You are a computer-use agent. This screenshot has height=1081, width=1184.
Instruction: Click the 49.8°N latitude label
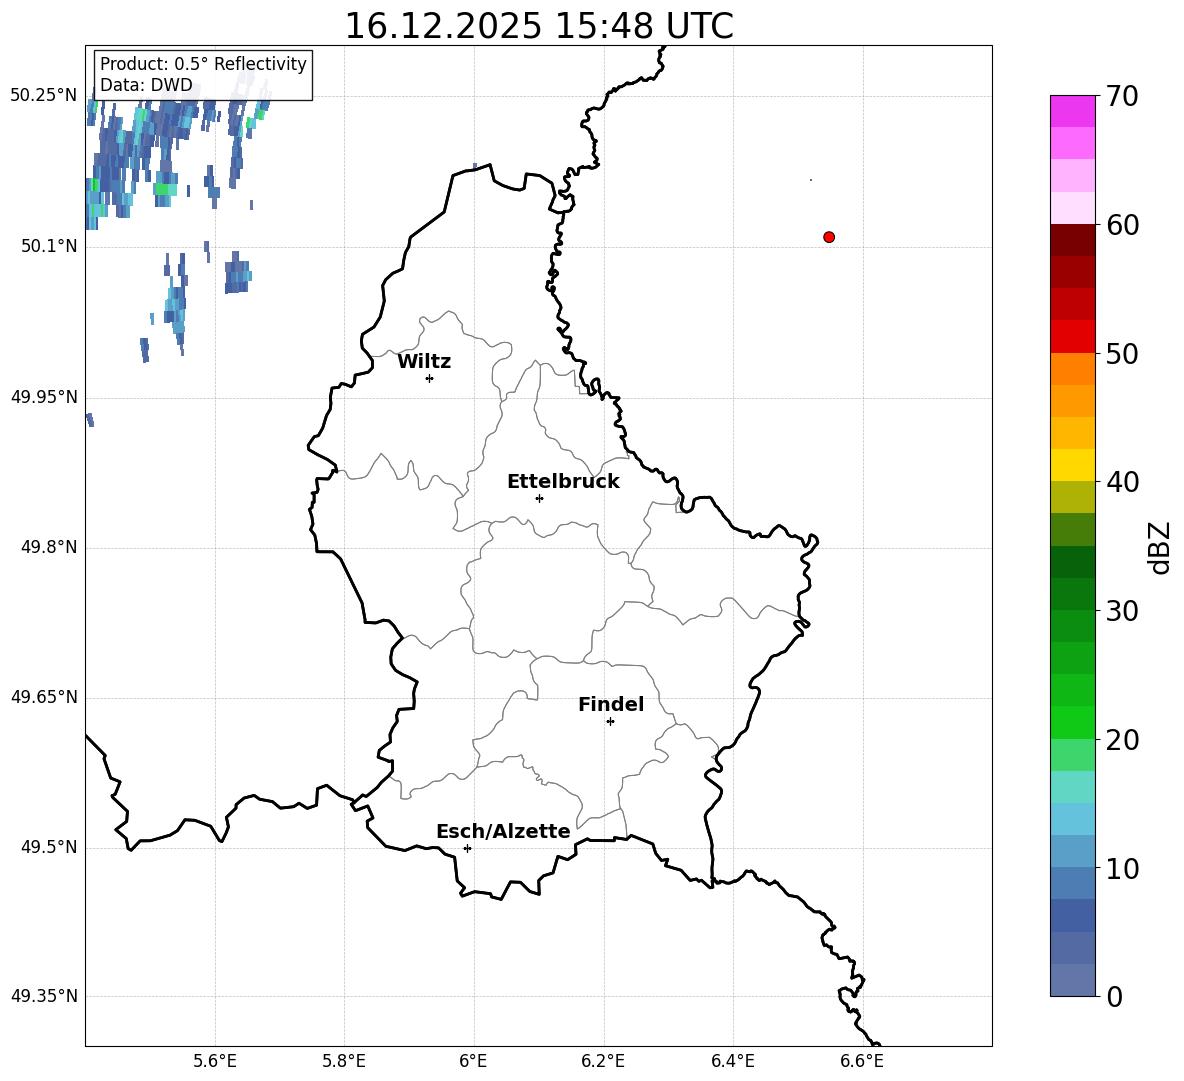pyautogui.click(x=49, y=547)
